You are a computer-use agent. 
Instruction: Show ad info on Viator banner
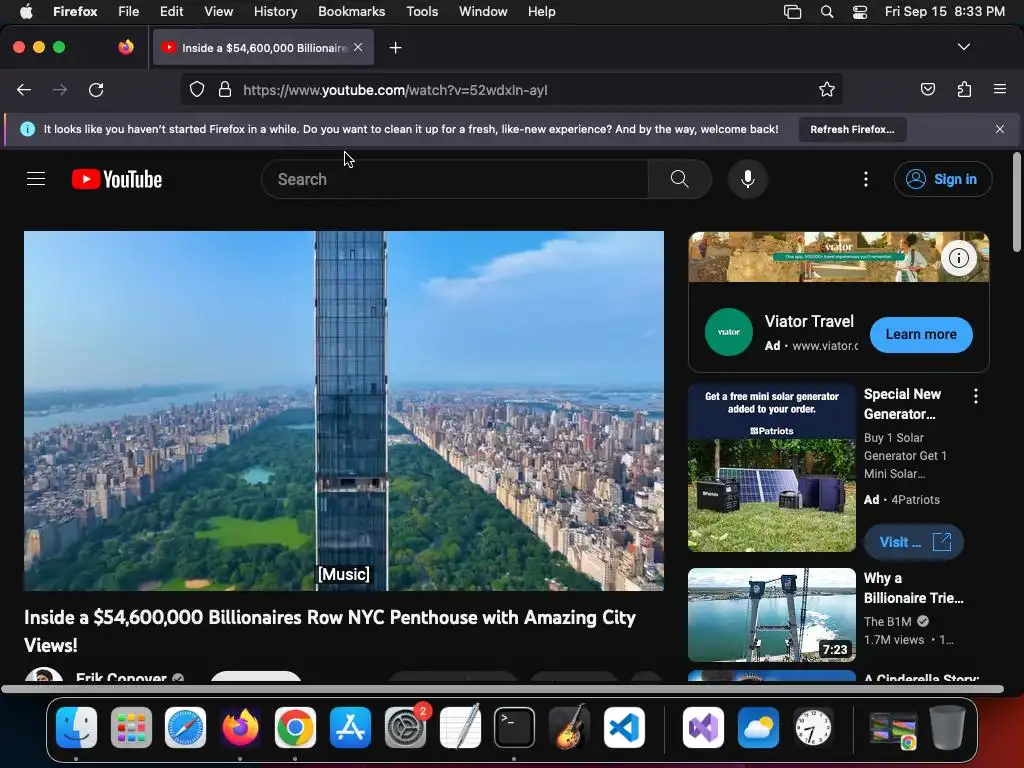click(959, 258)
